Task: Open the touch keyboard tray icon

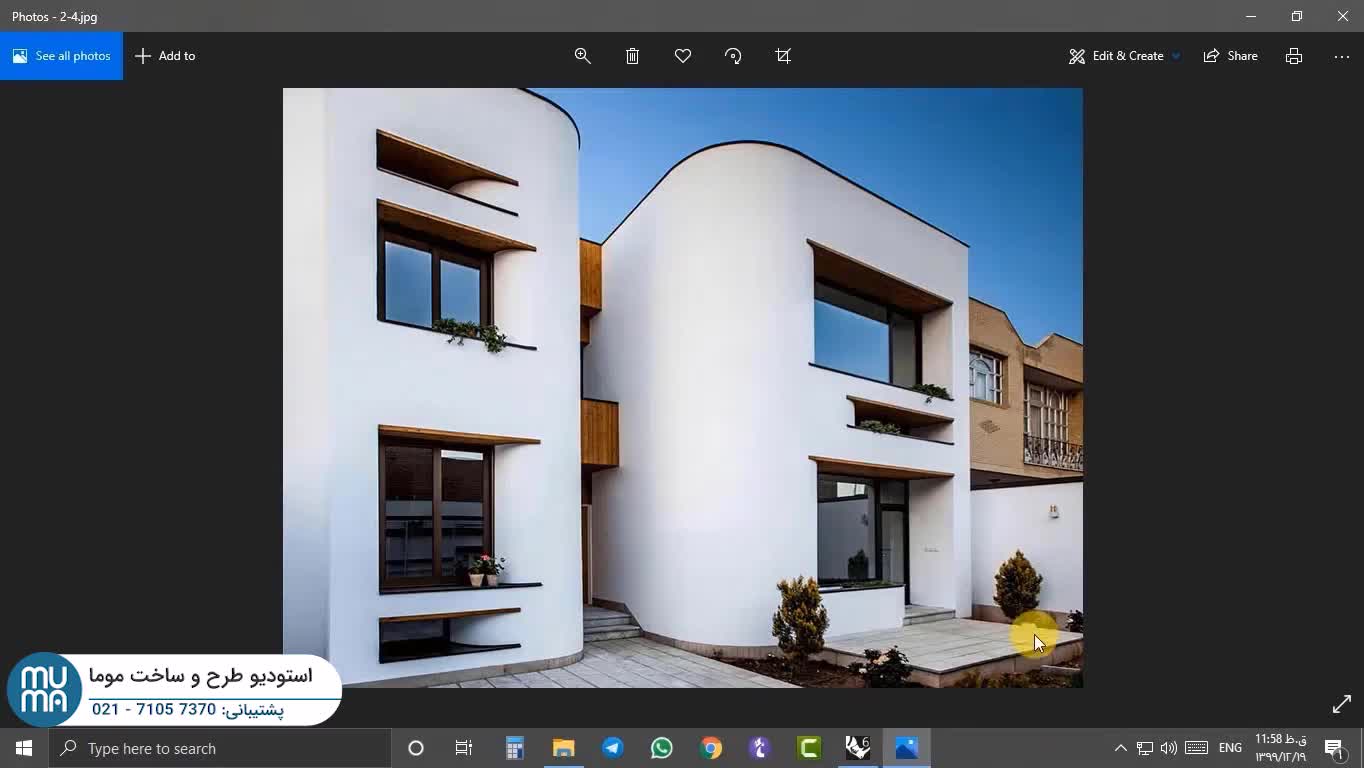Action: coord(1196,748)
